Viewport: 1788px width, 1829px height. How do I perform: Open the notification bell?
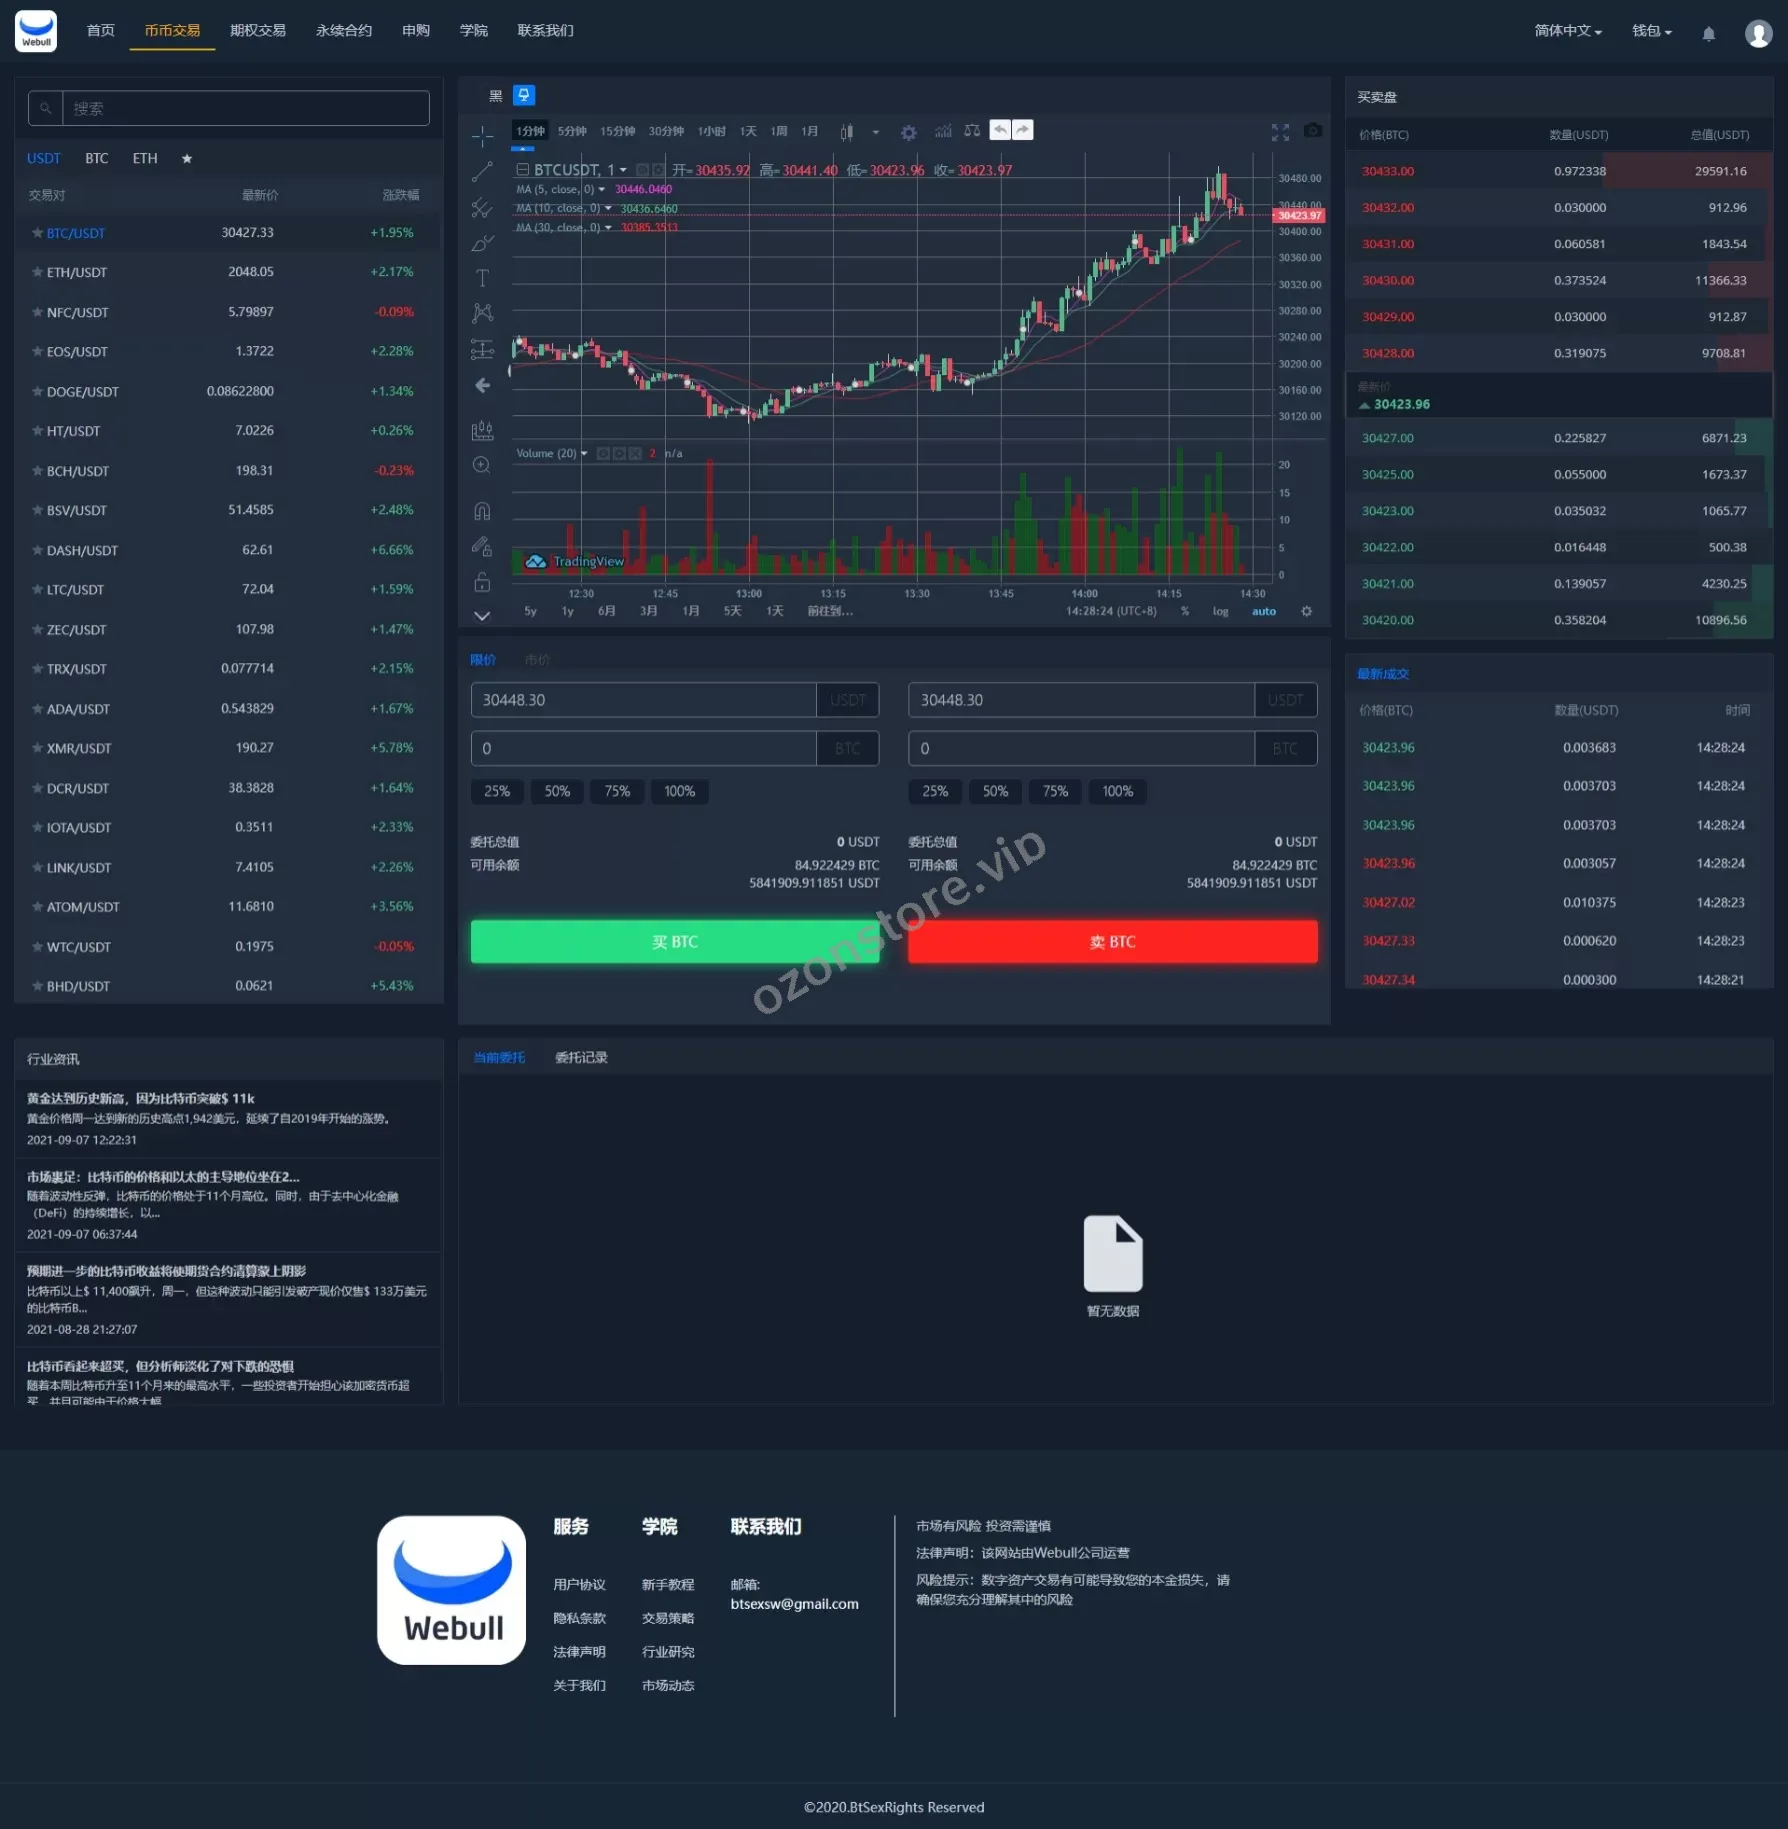[1709, 33]
